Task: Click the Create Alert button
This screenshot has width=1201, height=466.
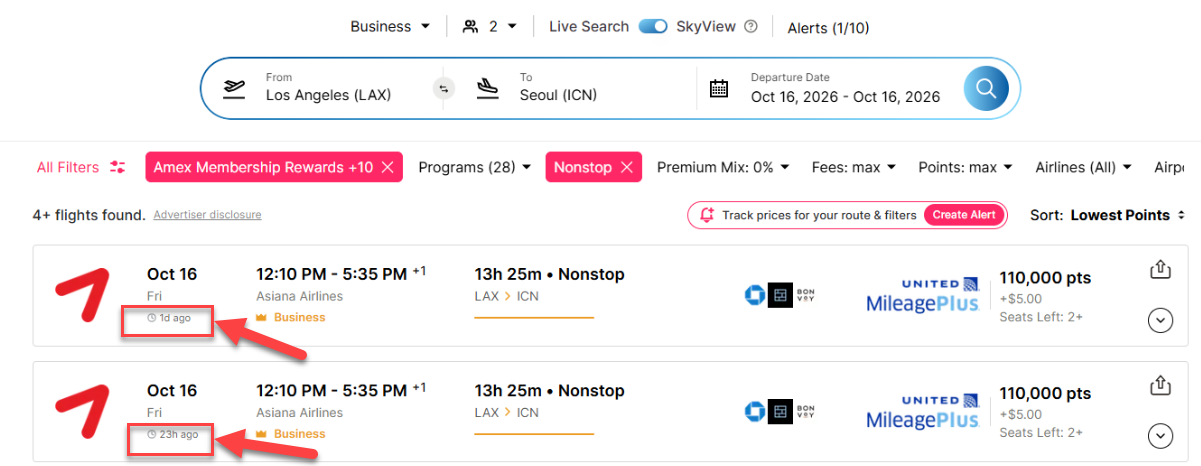Action: (x=964, y=215)
